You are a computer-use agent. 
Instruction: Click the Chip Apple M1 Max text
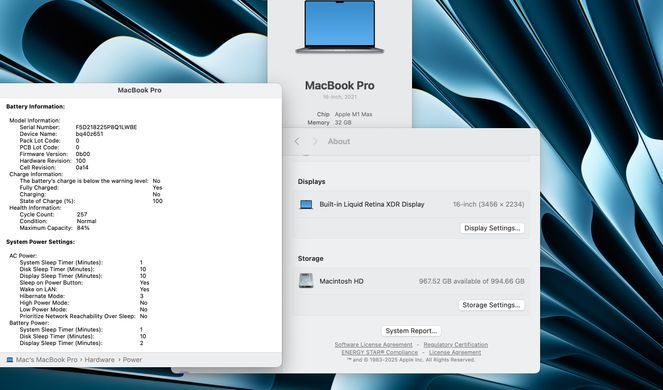[345, 114]
